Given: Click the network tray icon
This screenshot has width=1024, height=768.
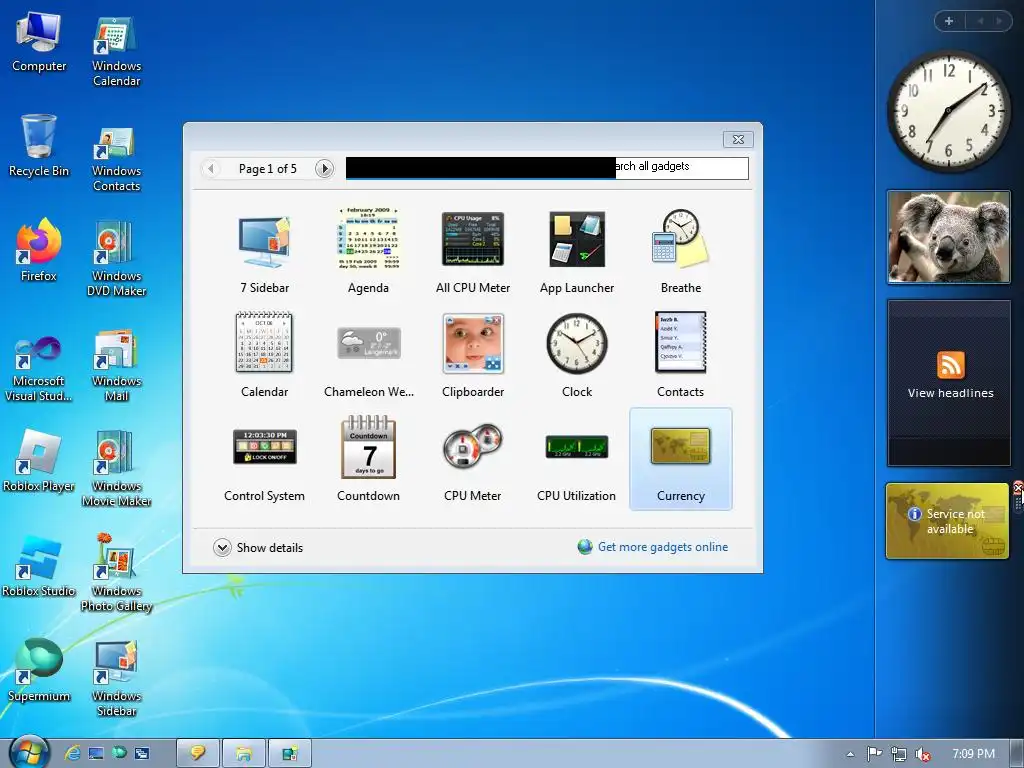Looking at the screenshot, I should pos(899,754).
